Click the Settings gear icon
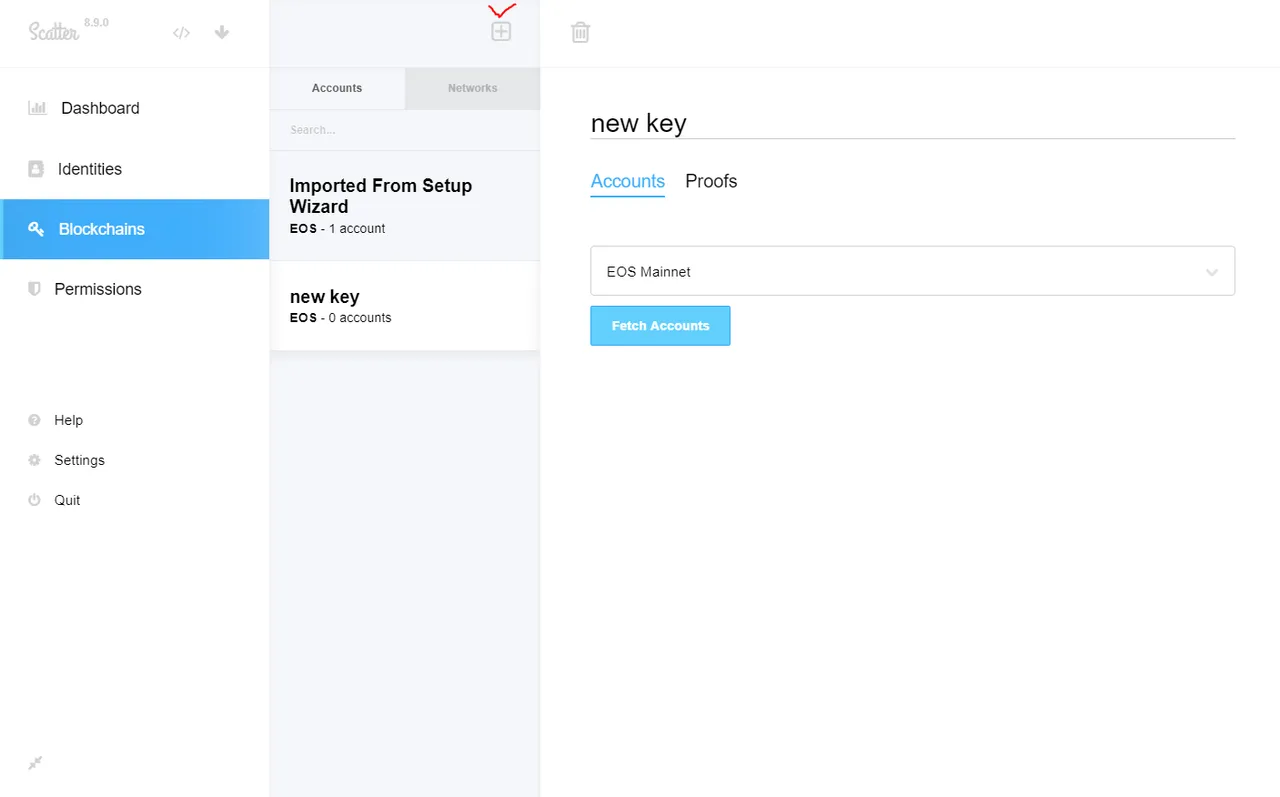Viewport: 1280px width, 797px height. tap(35, 460)
